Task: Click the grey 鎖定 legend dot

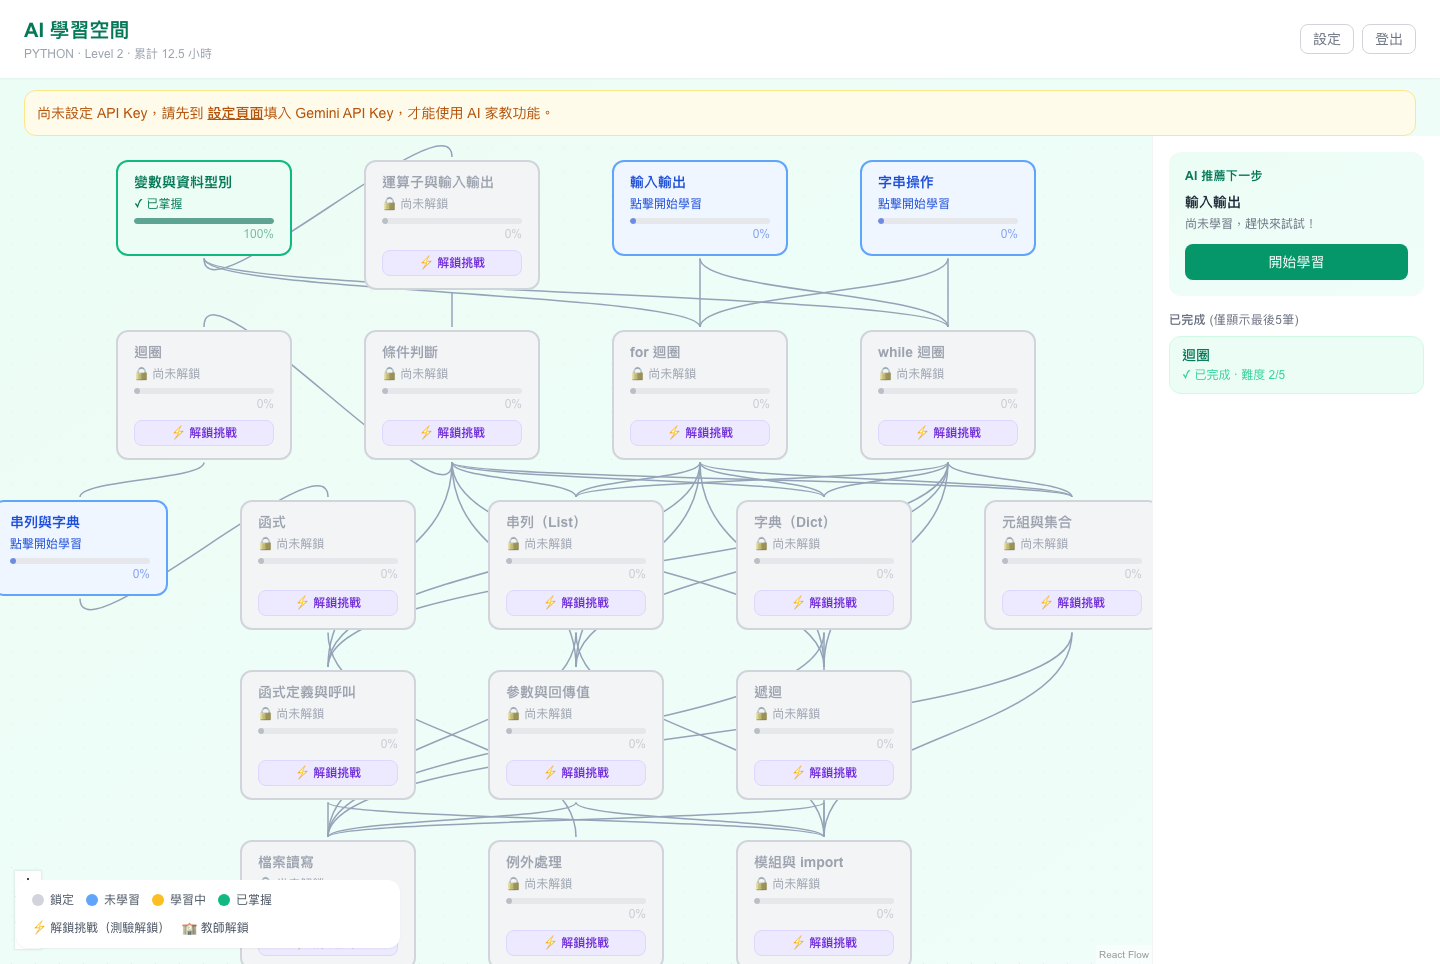Action: [x=38, y=900]
